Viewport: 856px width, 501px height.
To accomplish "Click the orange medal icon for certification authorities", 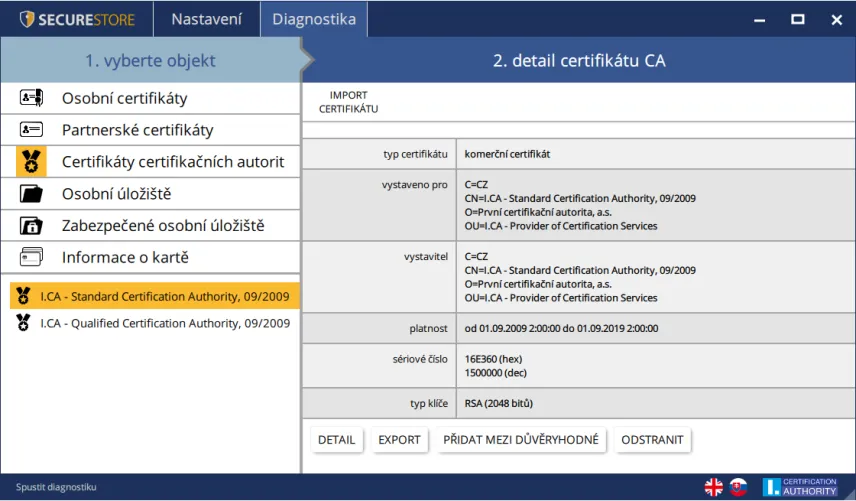I will coord(31,162).
